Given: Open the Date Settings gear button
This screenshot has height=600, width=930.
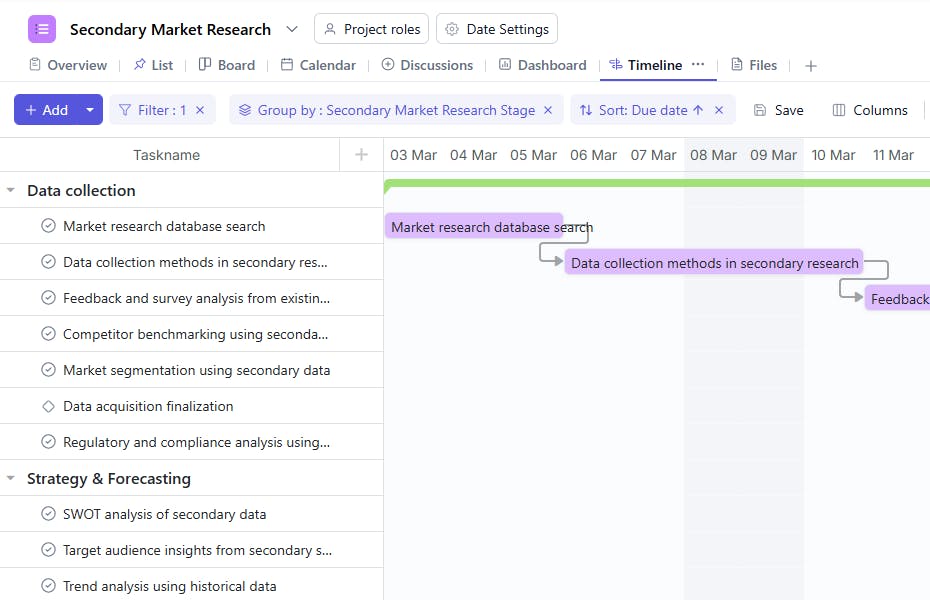Looking at the screenshot, I should click(497, 29).
